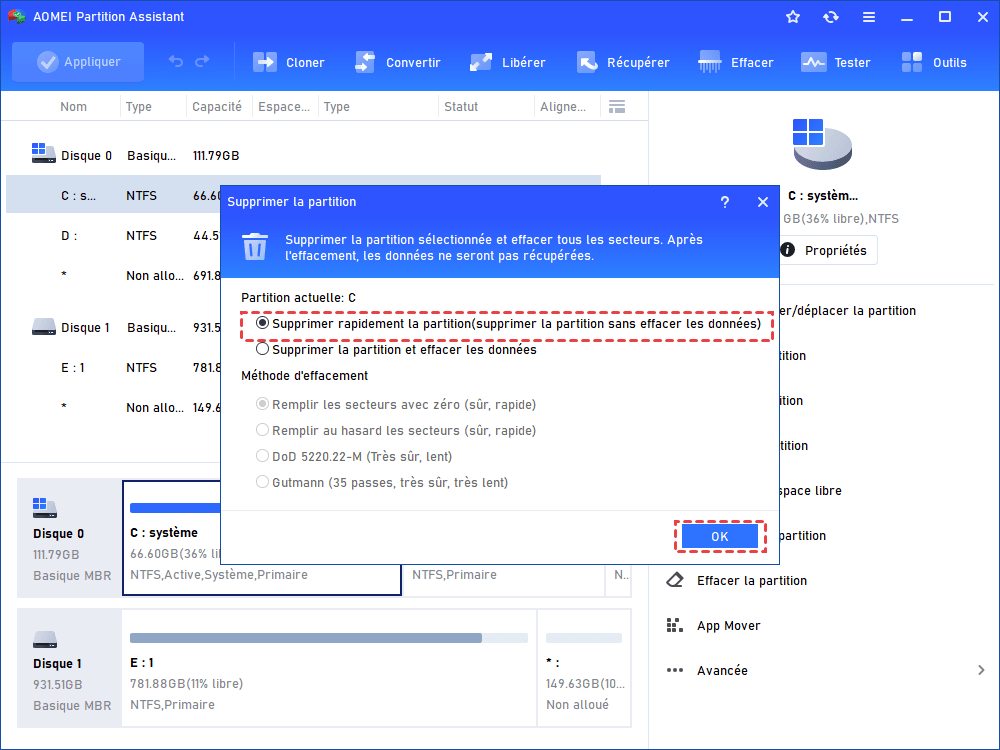1000x750 pixels.
Task: Click the Propriétés button
Action: click(x=828, y=250)
